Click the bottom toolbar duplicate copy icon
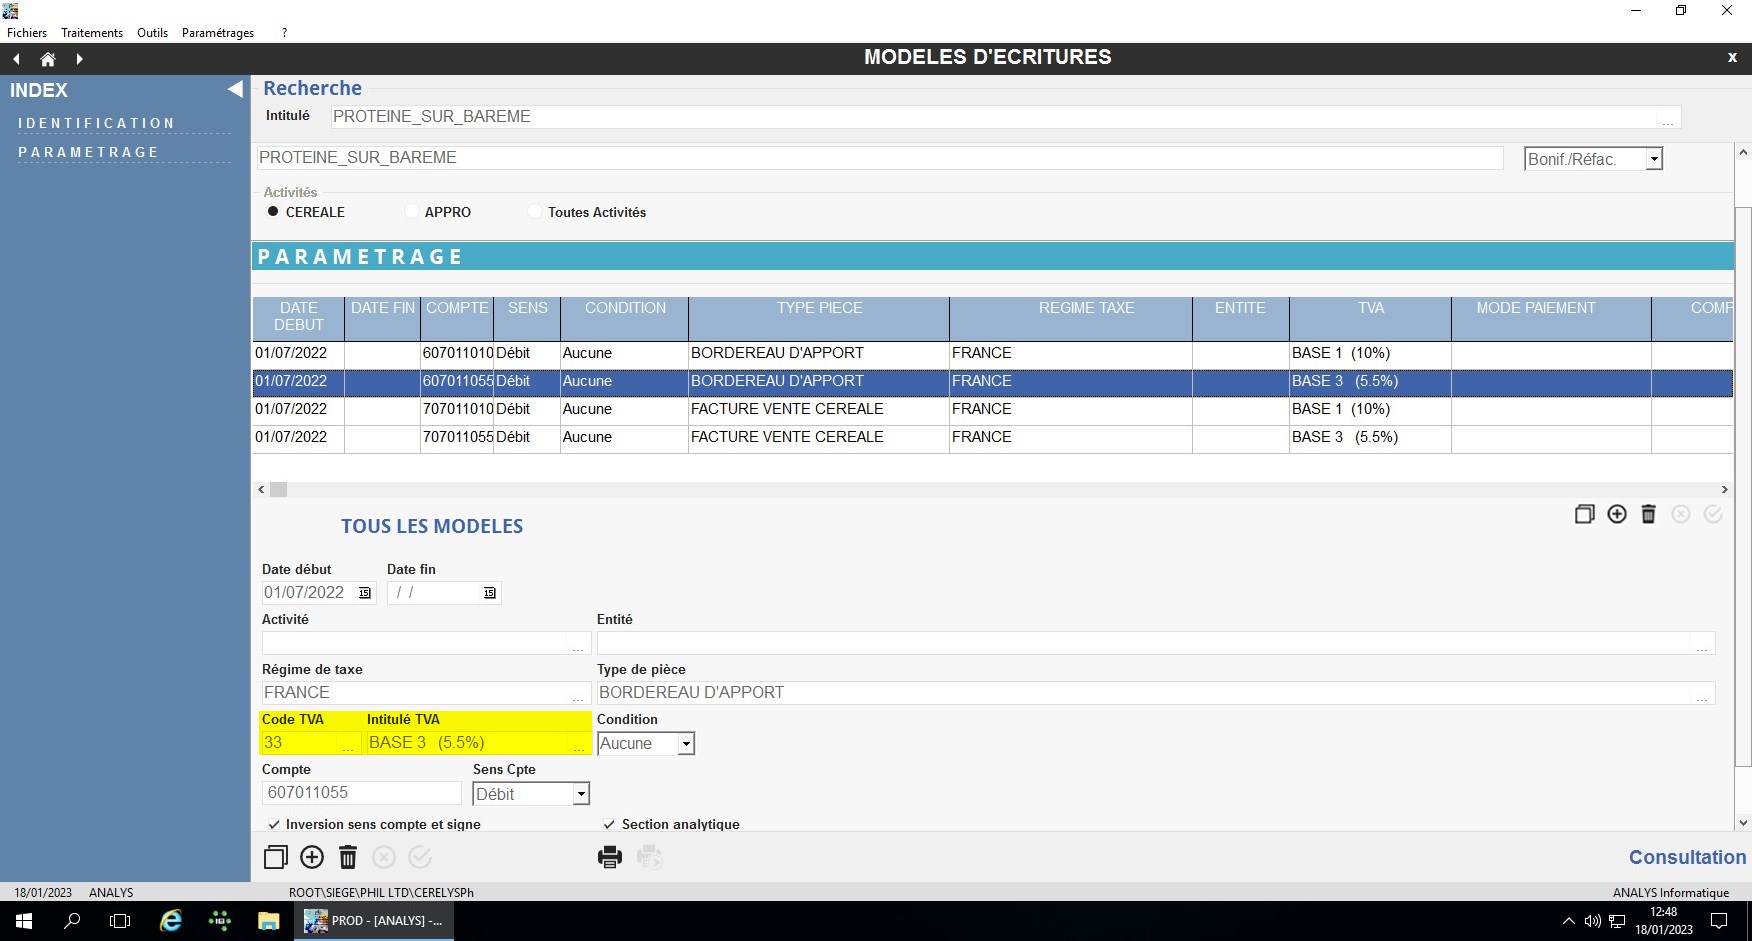 275,857
